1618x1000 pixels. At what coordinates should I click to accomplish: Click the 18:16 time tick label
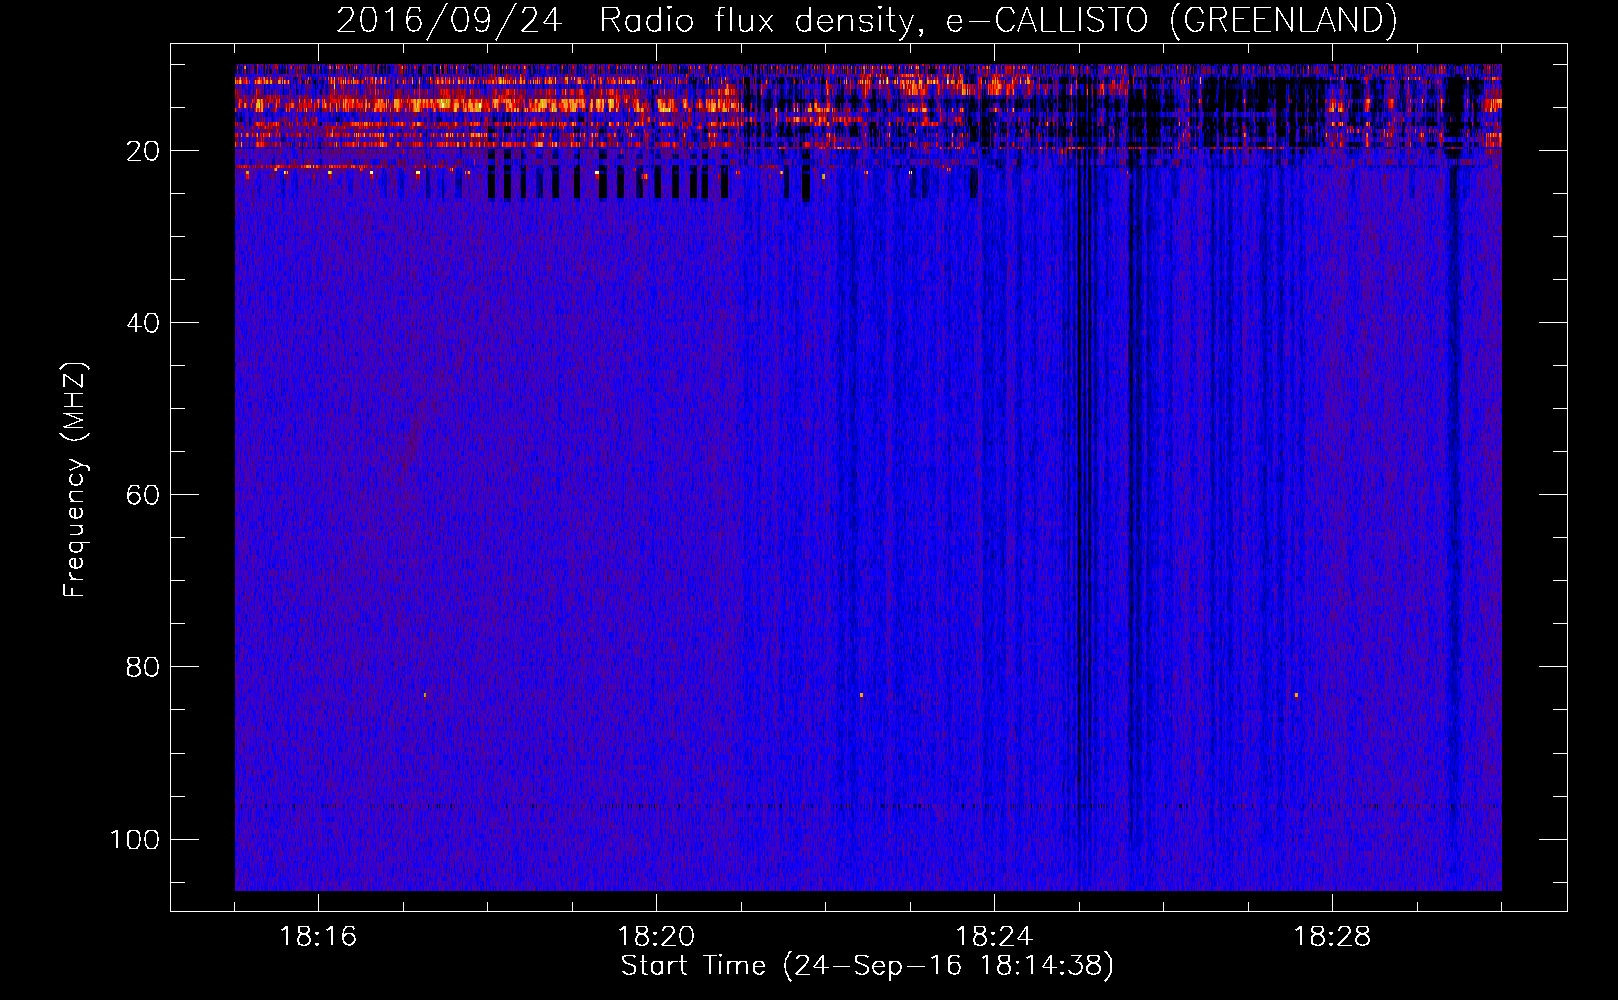tap(318, 937)
